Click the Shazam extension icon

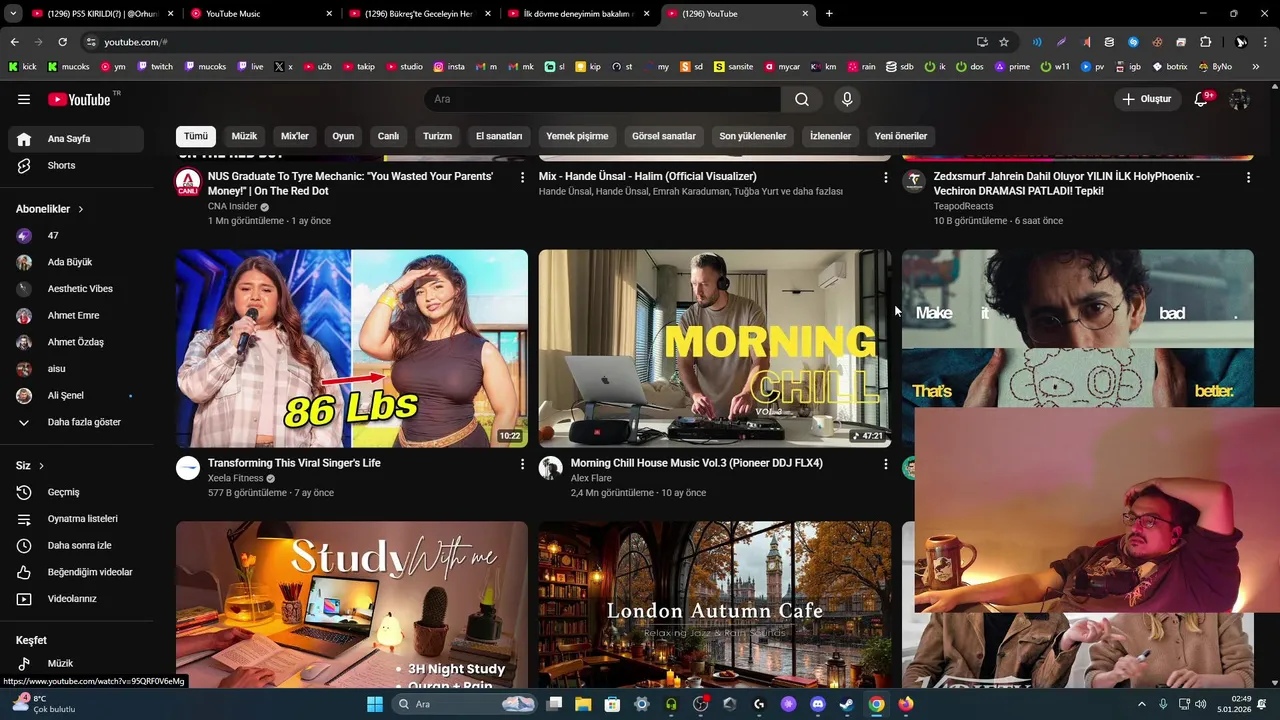tap(1133, 42)
